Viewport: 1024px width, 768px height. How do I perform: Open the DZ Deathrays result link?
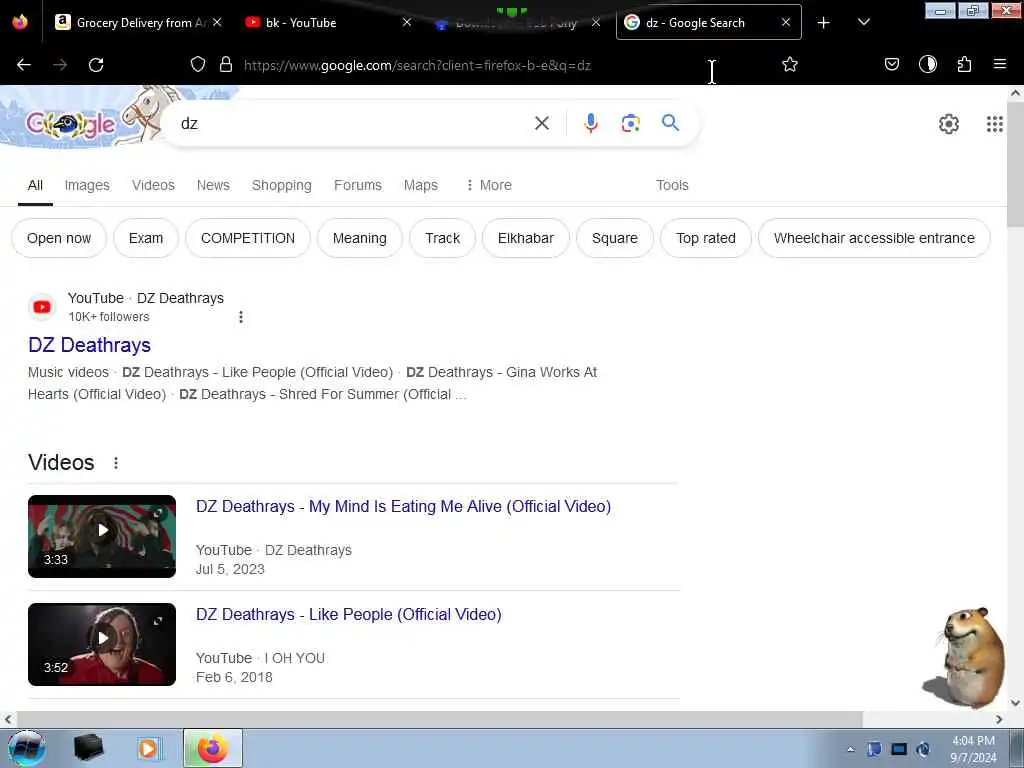pos(89,345)
